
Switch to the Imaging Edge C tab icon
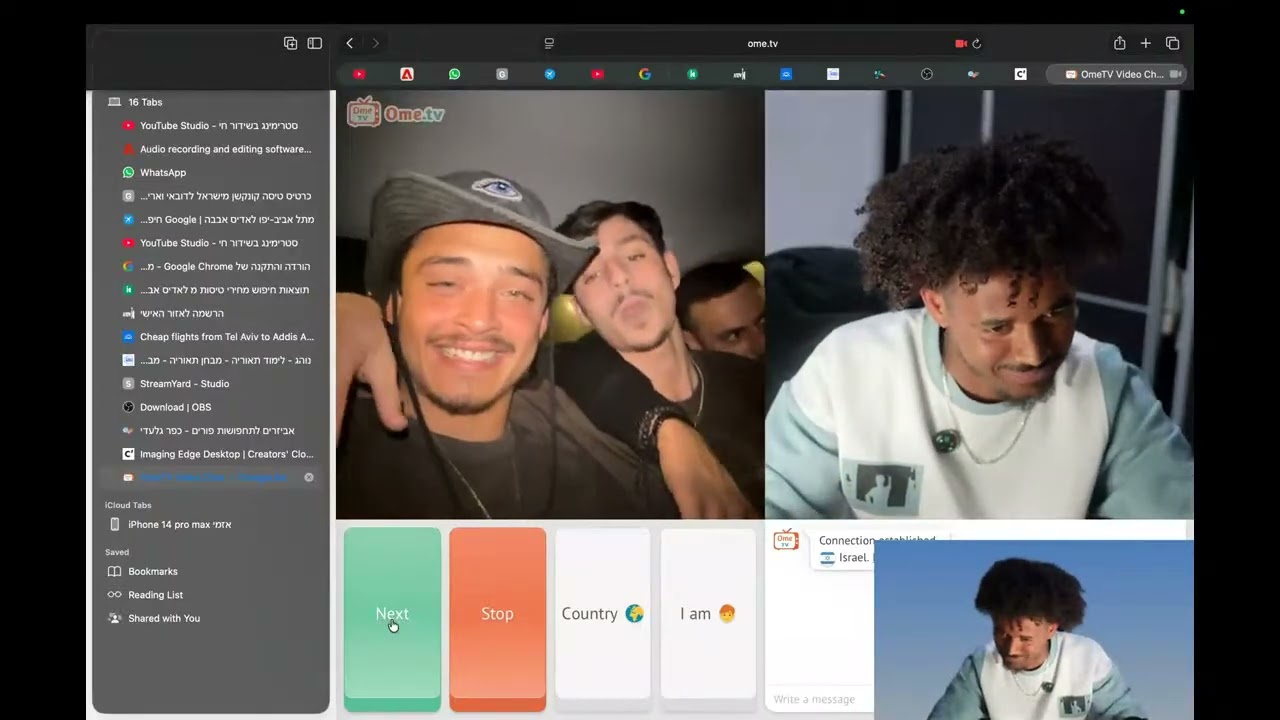coord(1020,74)
